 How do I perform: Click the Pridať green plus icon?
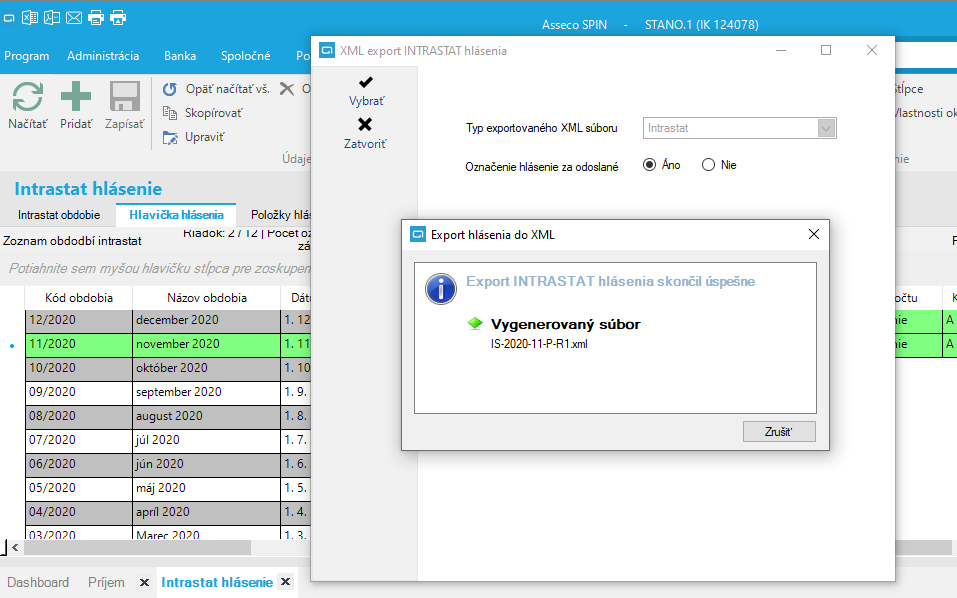(76, 97)
